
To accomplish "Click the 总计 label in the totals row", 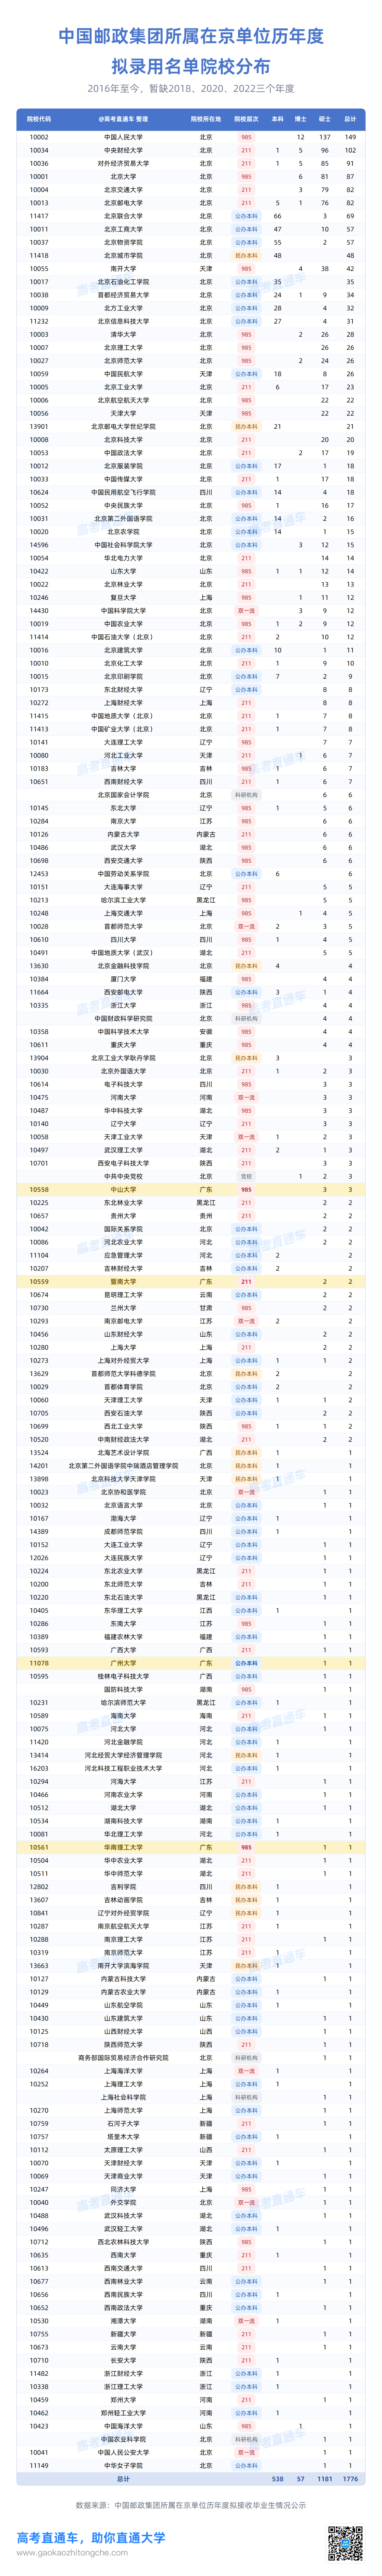I will coord(123,2479).
